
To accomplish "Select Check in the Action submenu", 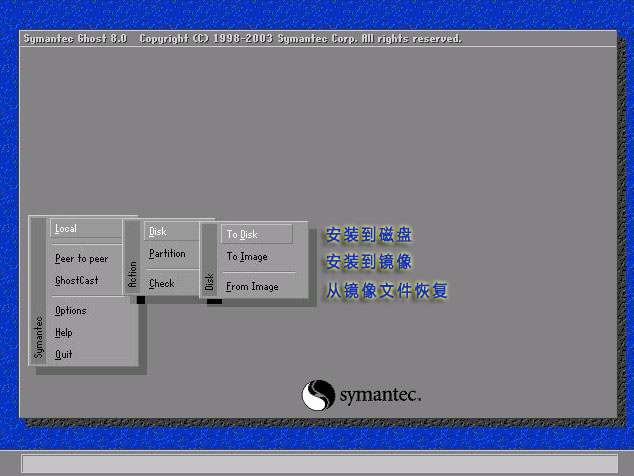I will (x=162, y=284).
